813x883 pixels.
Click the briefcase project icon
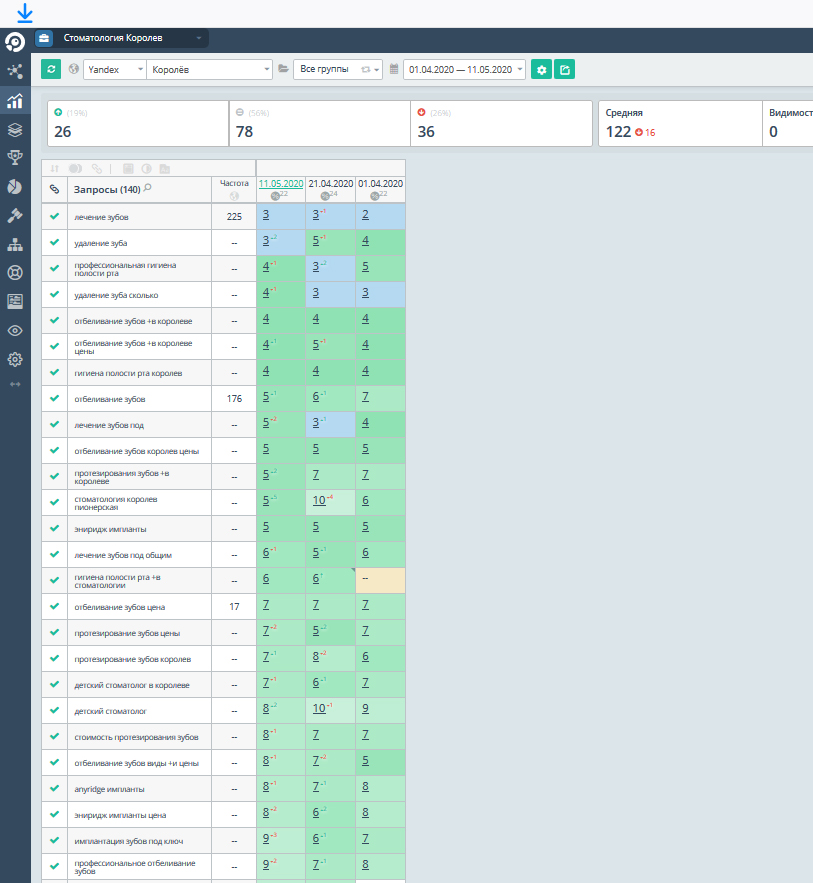[x=44, y=38]
